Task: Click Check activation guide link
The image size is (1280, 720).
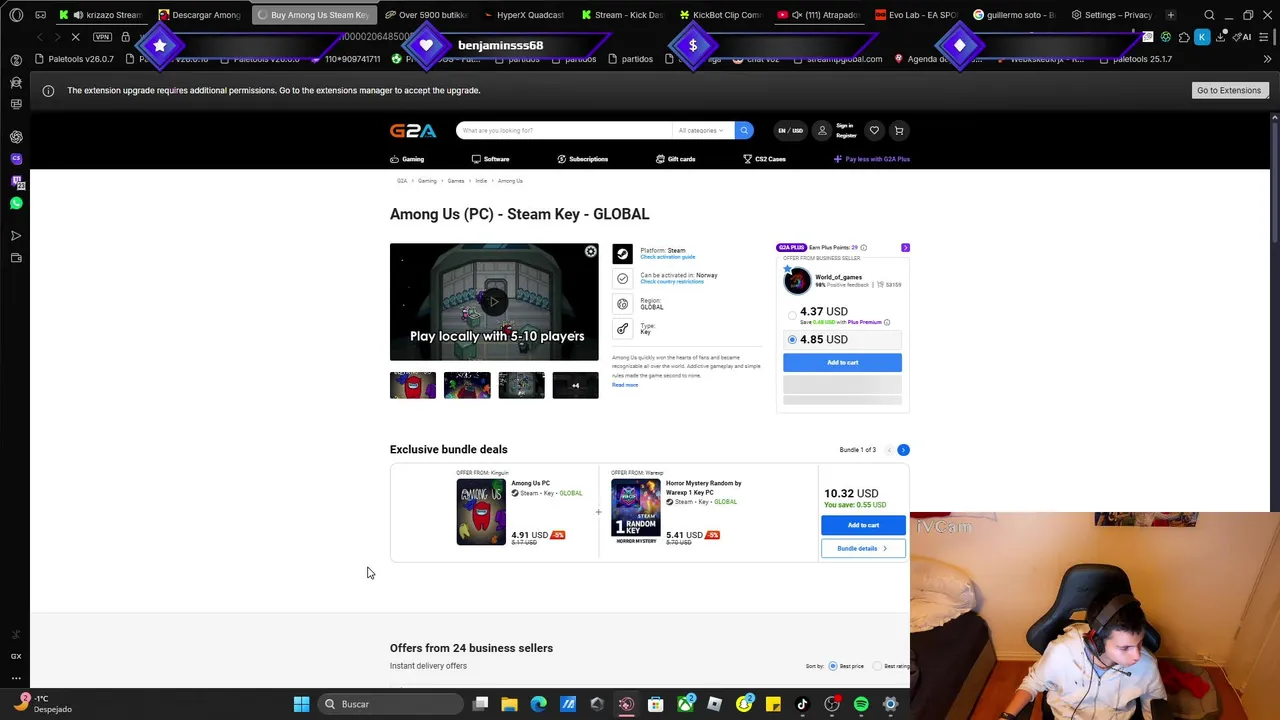Action: point(667,257)
